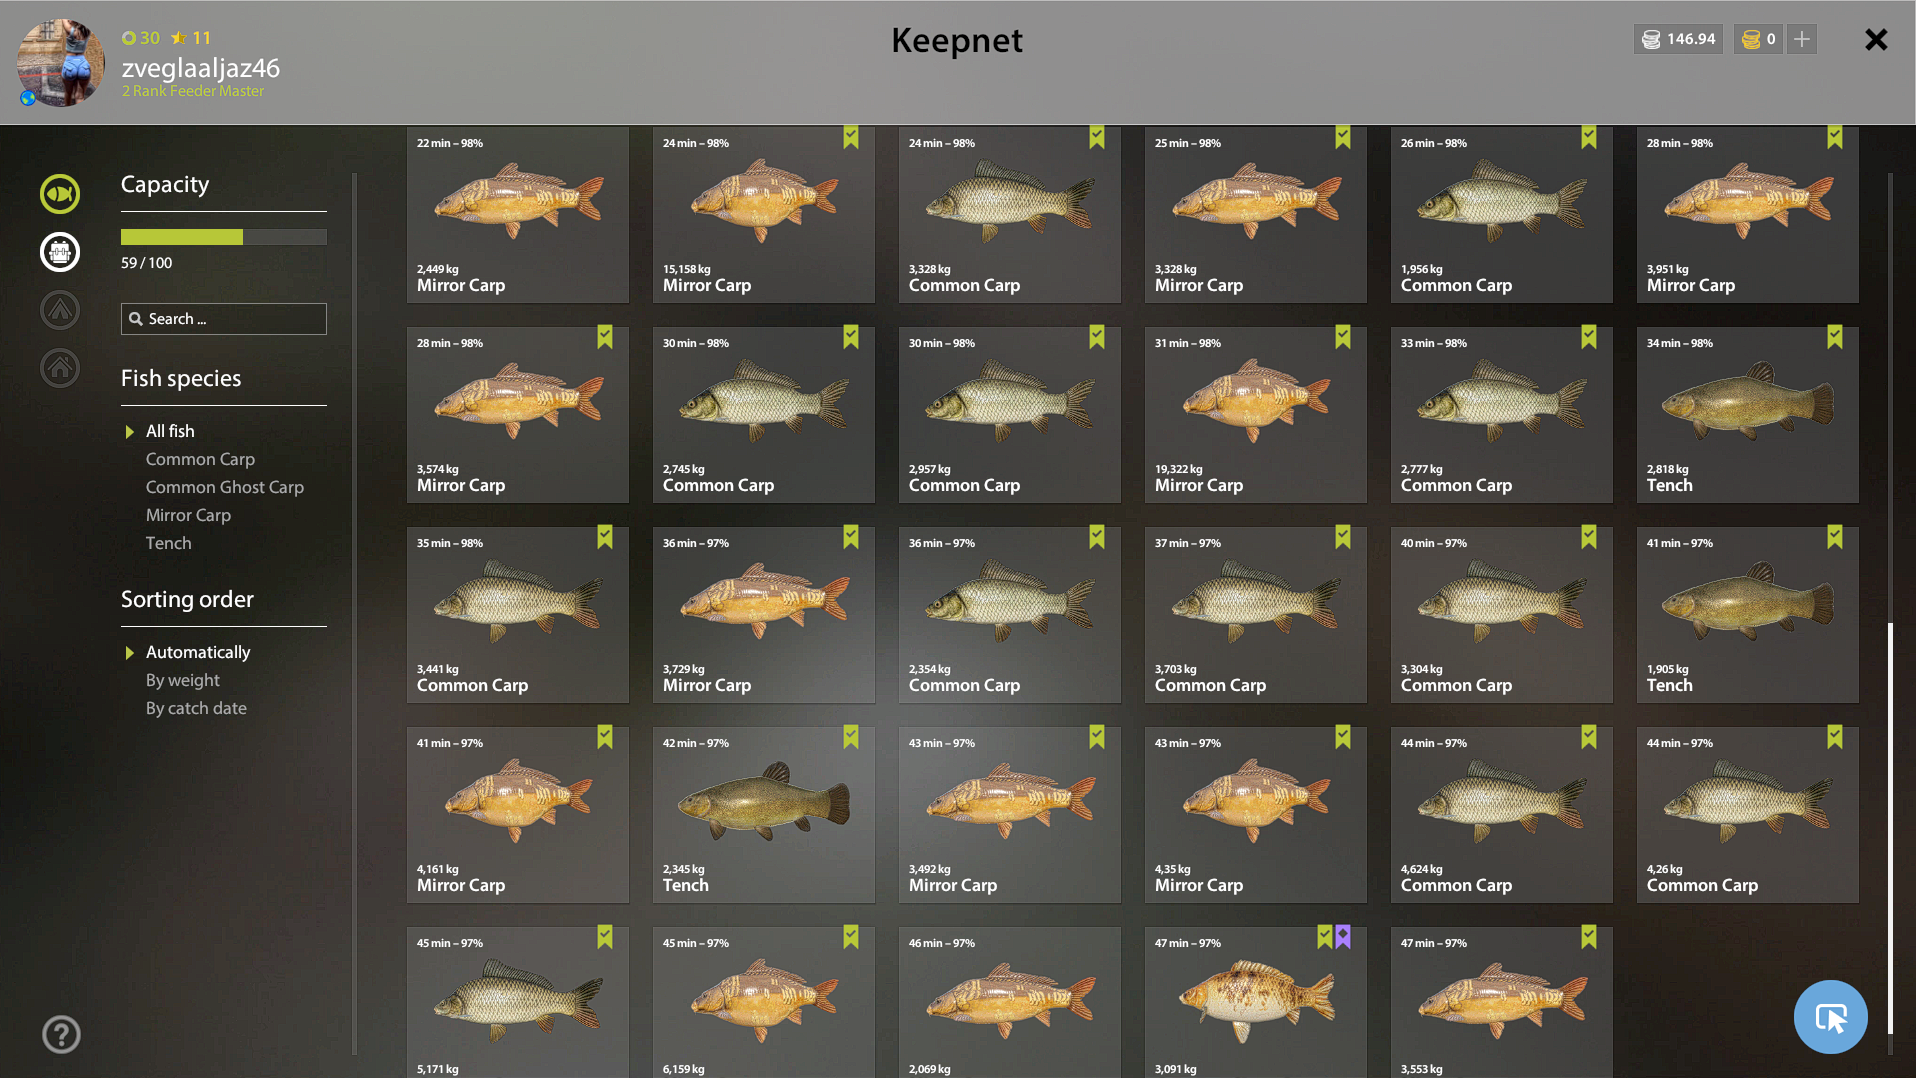The width and height of the screenshot is (1916, 1078).
Task: Choose Automatically sorting order
Action: [198, 652]
